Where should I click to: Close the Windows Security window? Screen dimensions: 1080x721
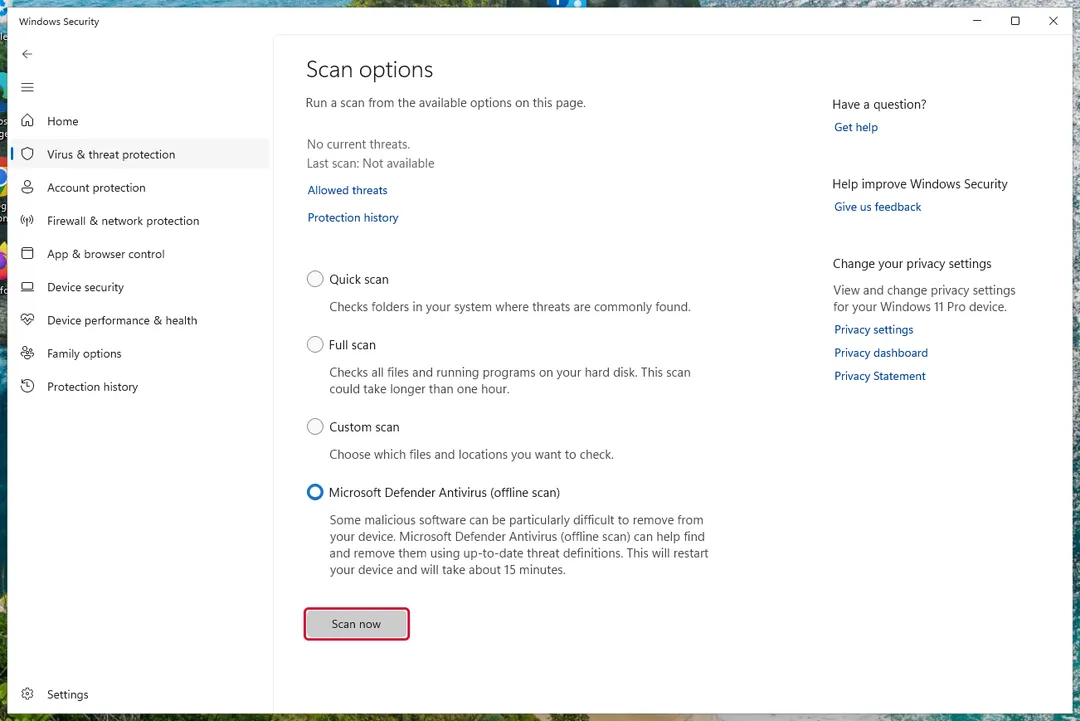tap(1053, 21)
